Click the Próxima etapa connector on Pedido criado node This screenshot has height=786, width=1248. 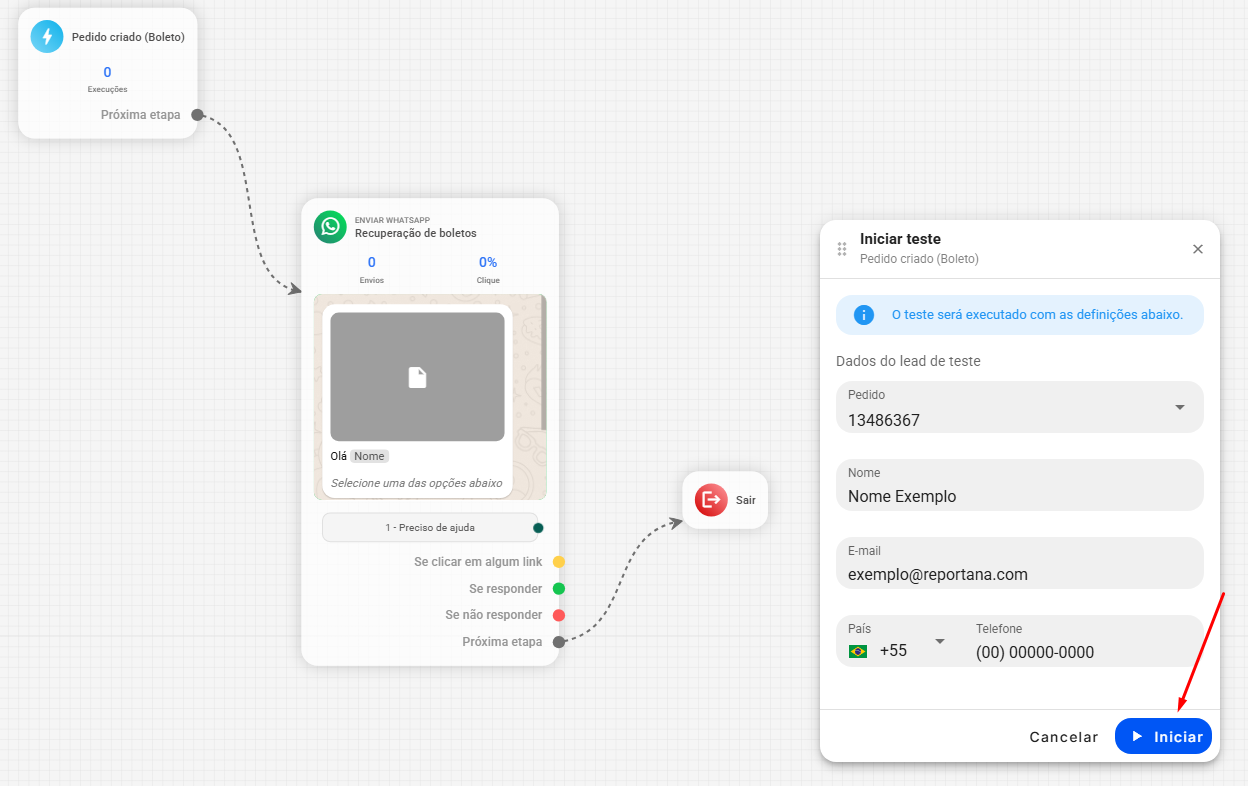pyautogui.click(x=197, y=115)
